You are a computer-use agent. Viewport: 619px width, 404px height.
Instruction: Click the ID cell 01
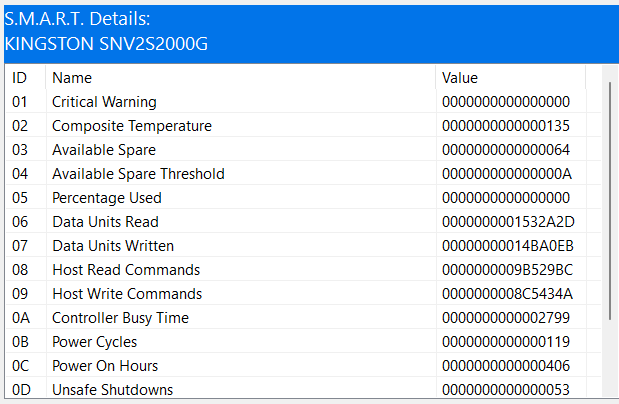pos(19,102)
